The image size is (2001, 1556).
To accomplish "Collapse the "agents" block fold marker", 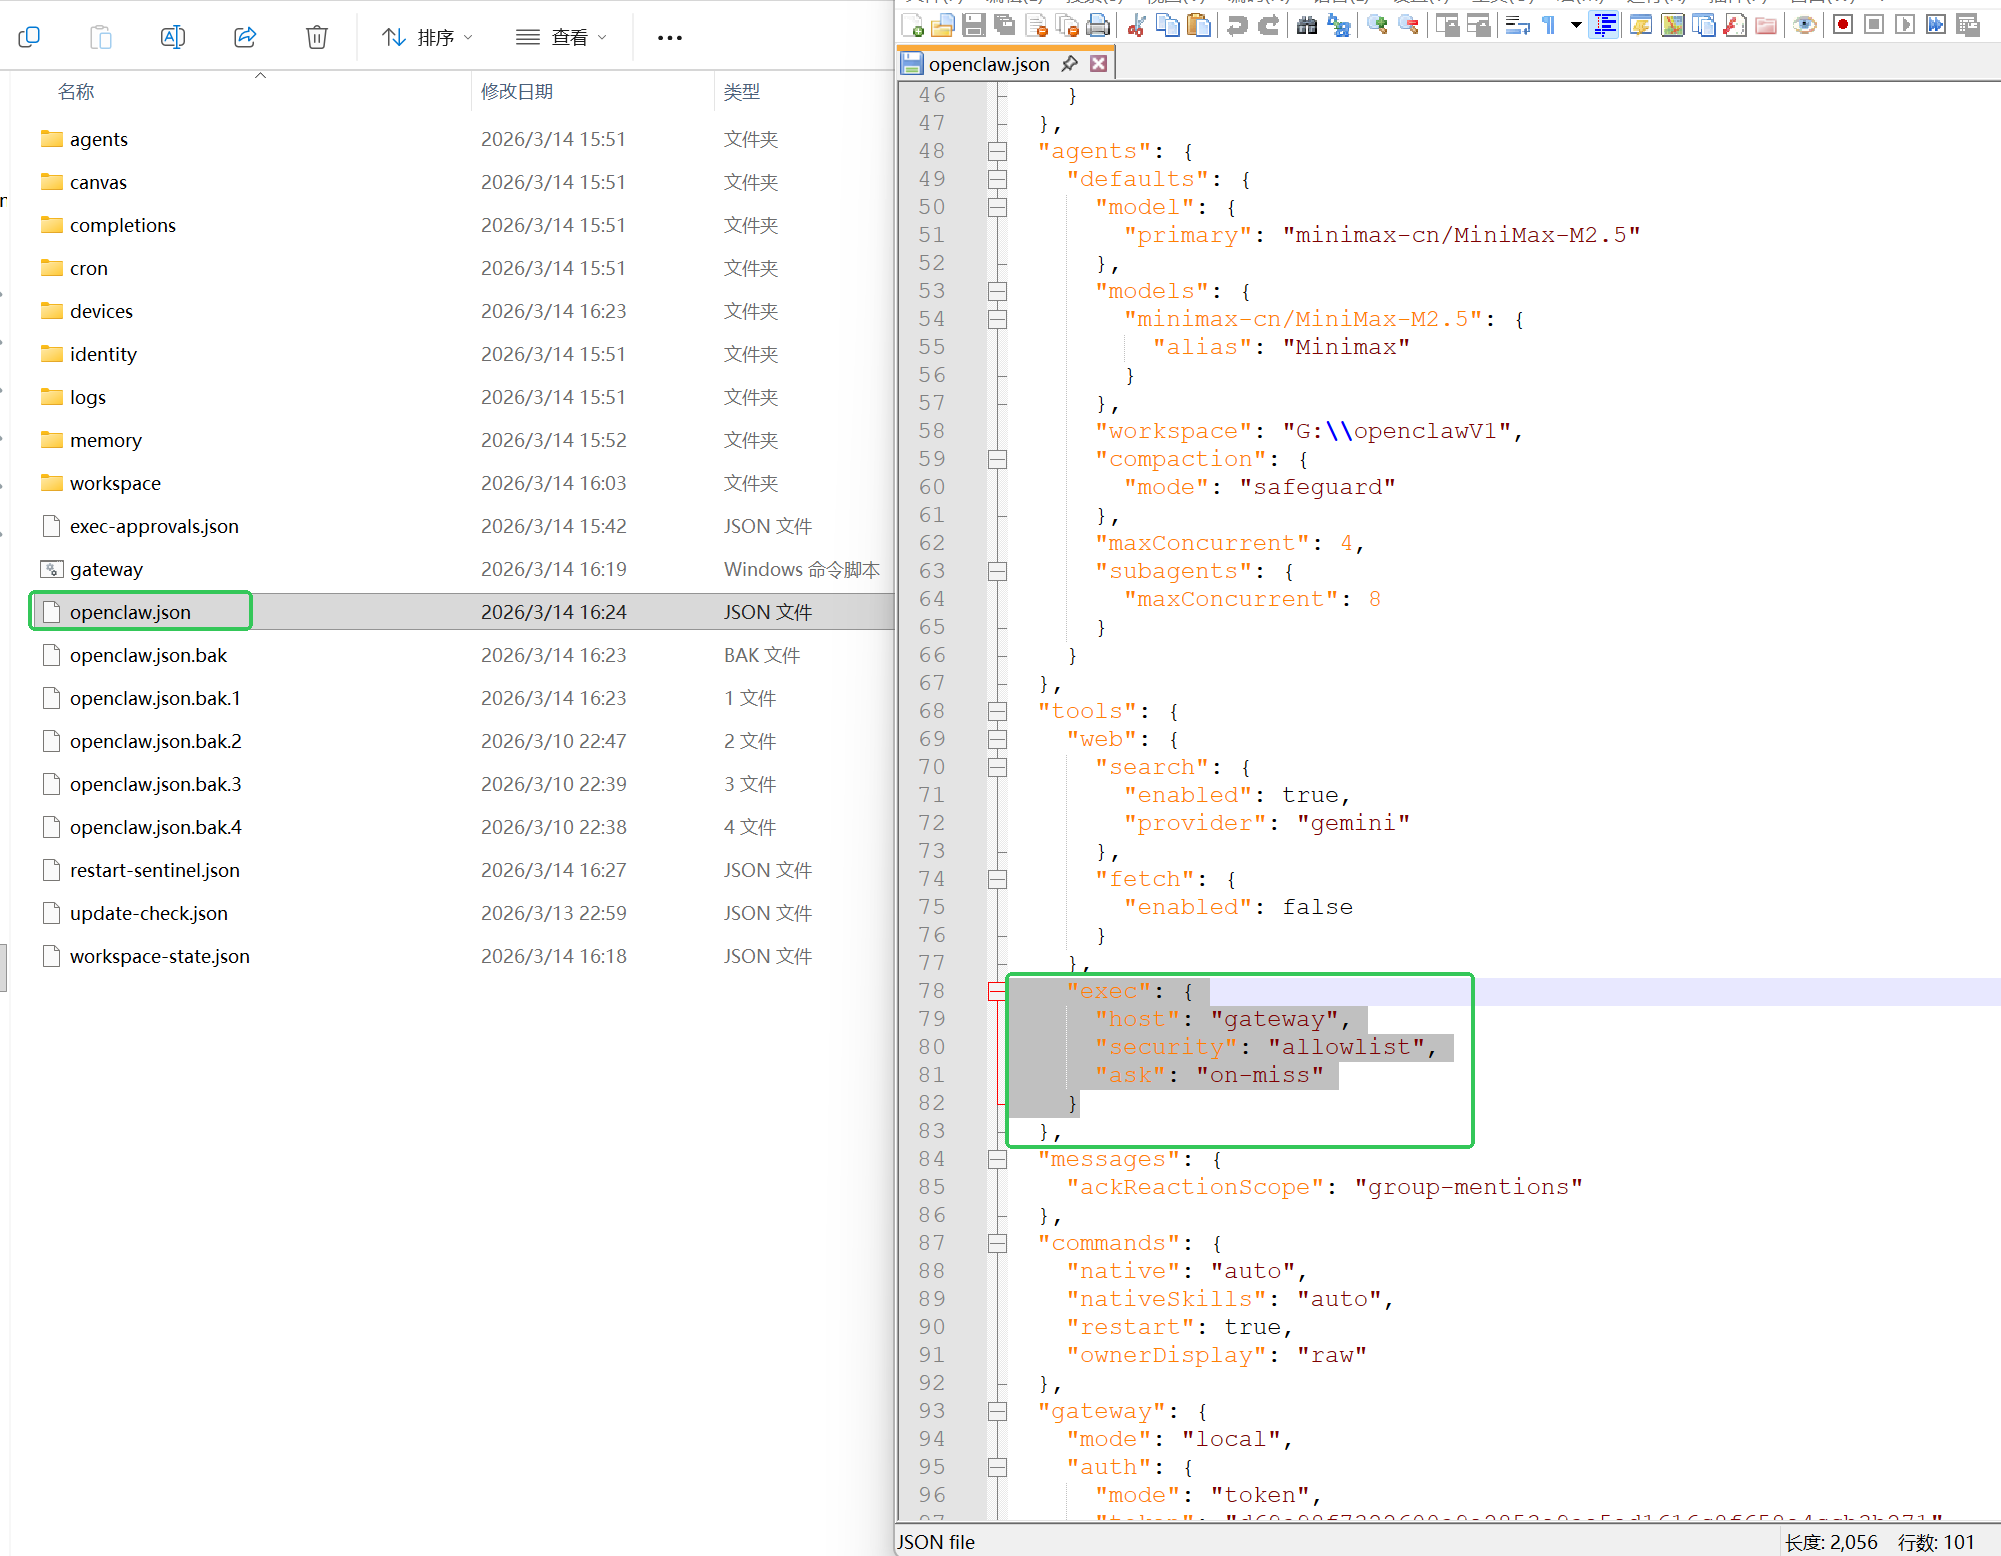I will tap(997, 151).
